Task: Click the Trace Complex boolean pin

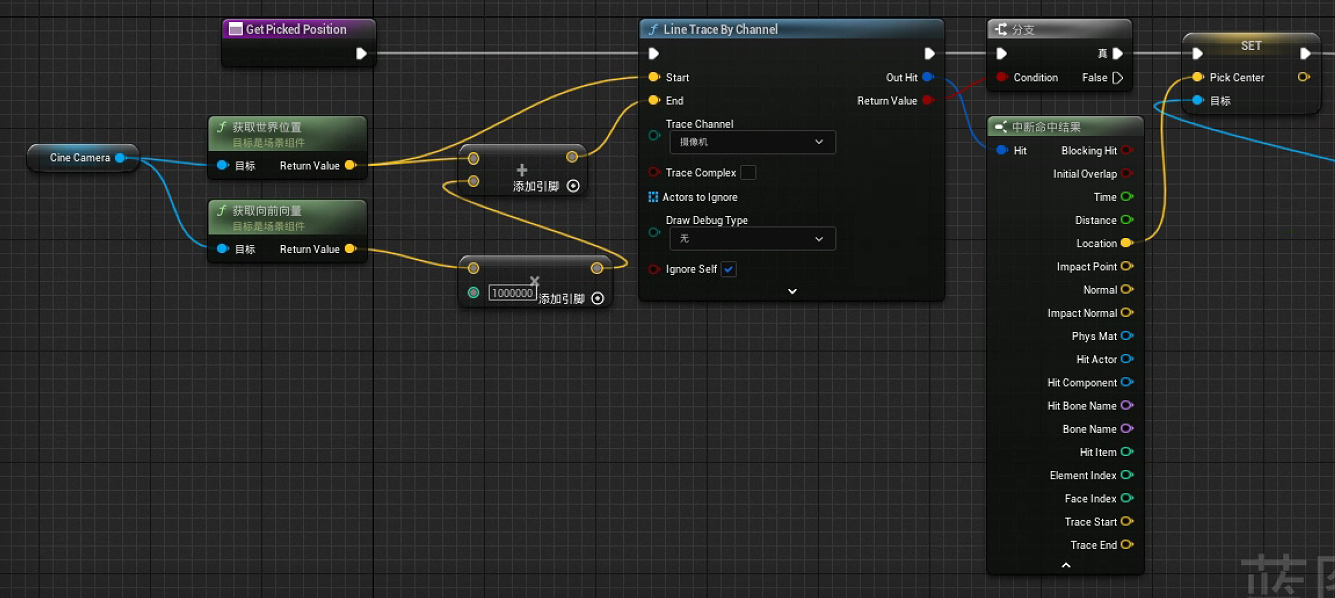Action: [x=654, y=173]
